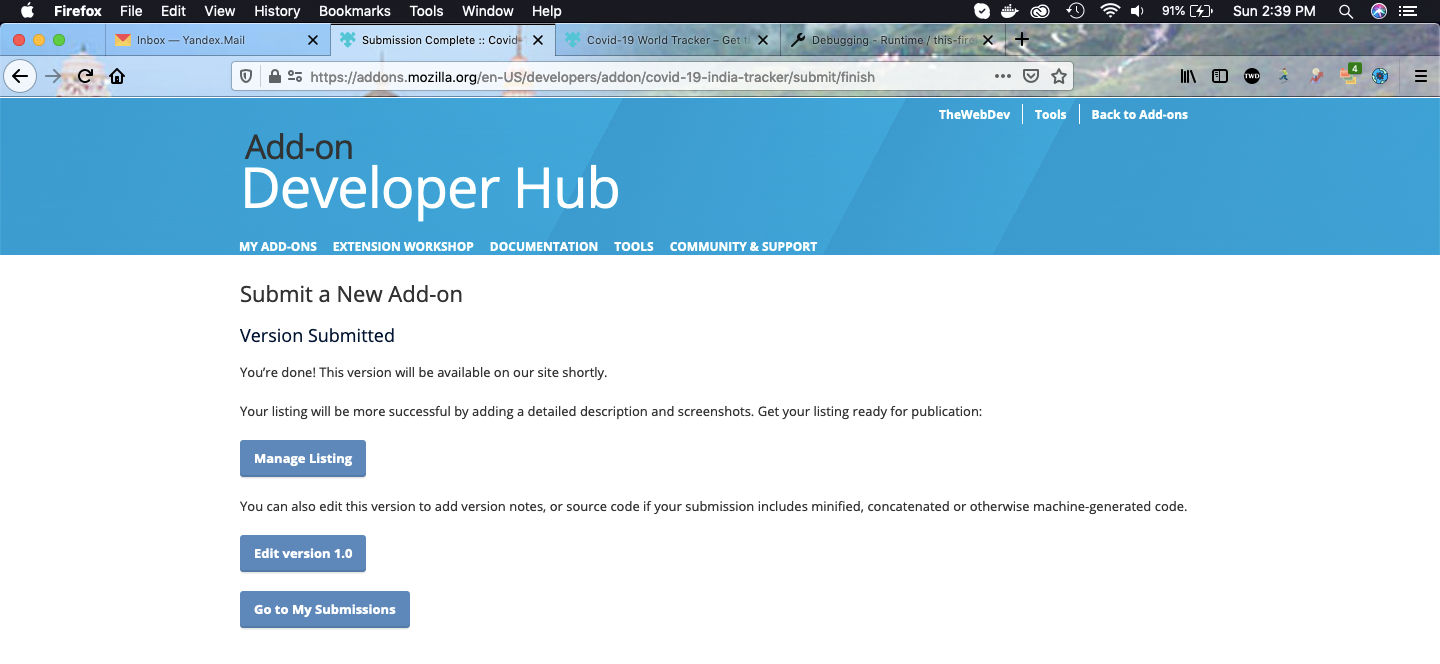Click the greyed forward navigation arrow

pyautogui.click(x=53, y=76)
